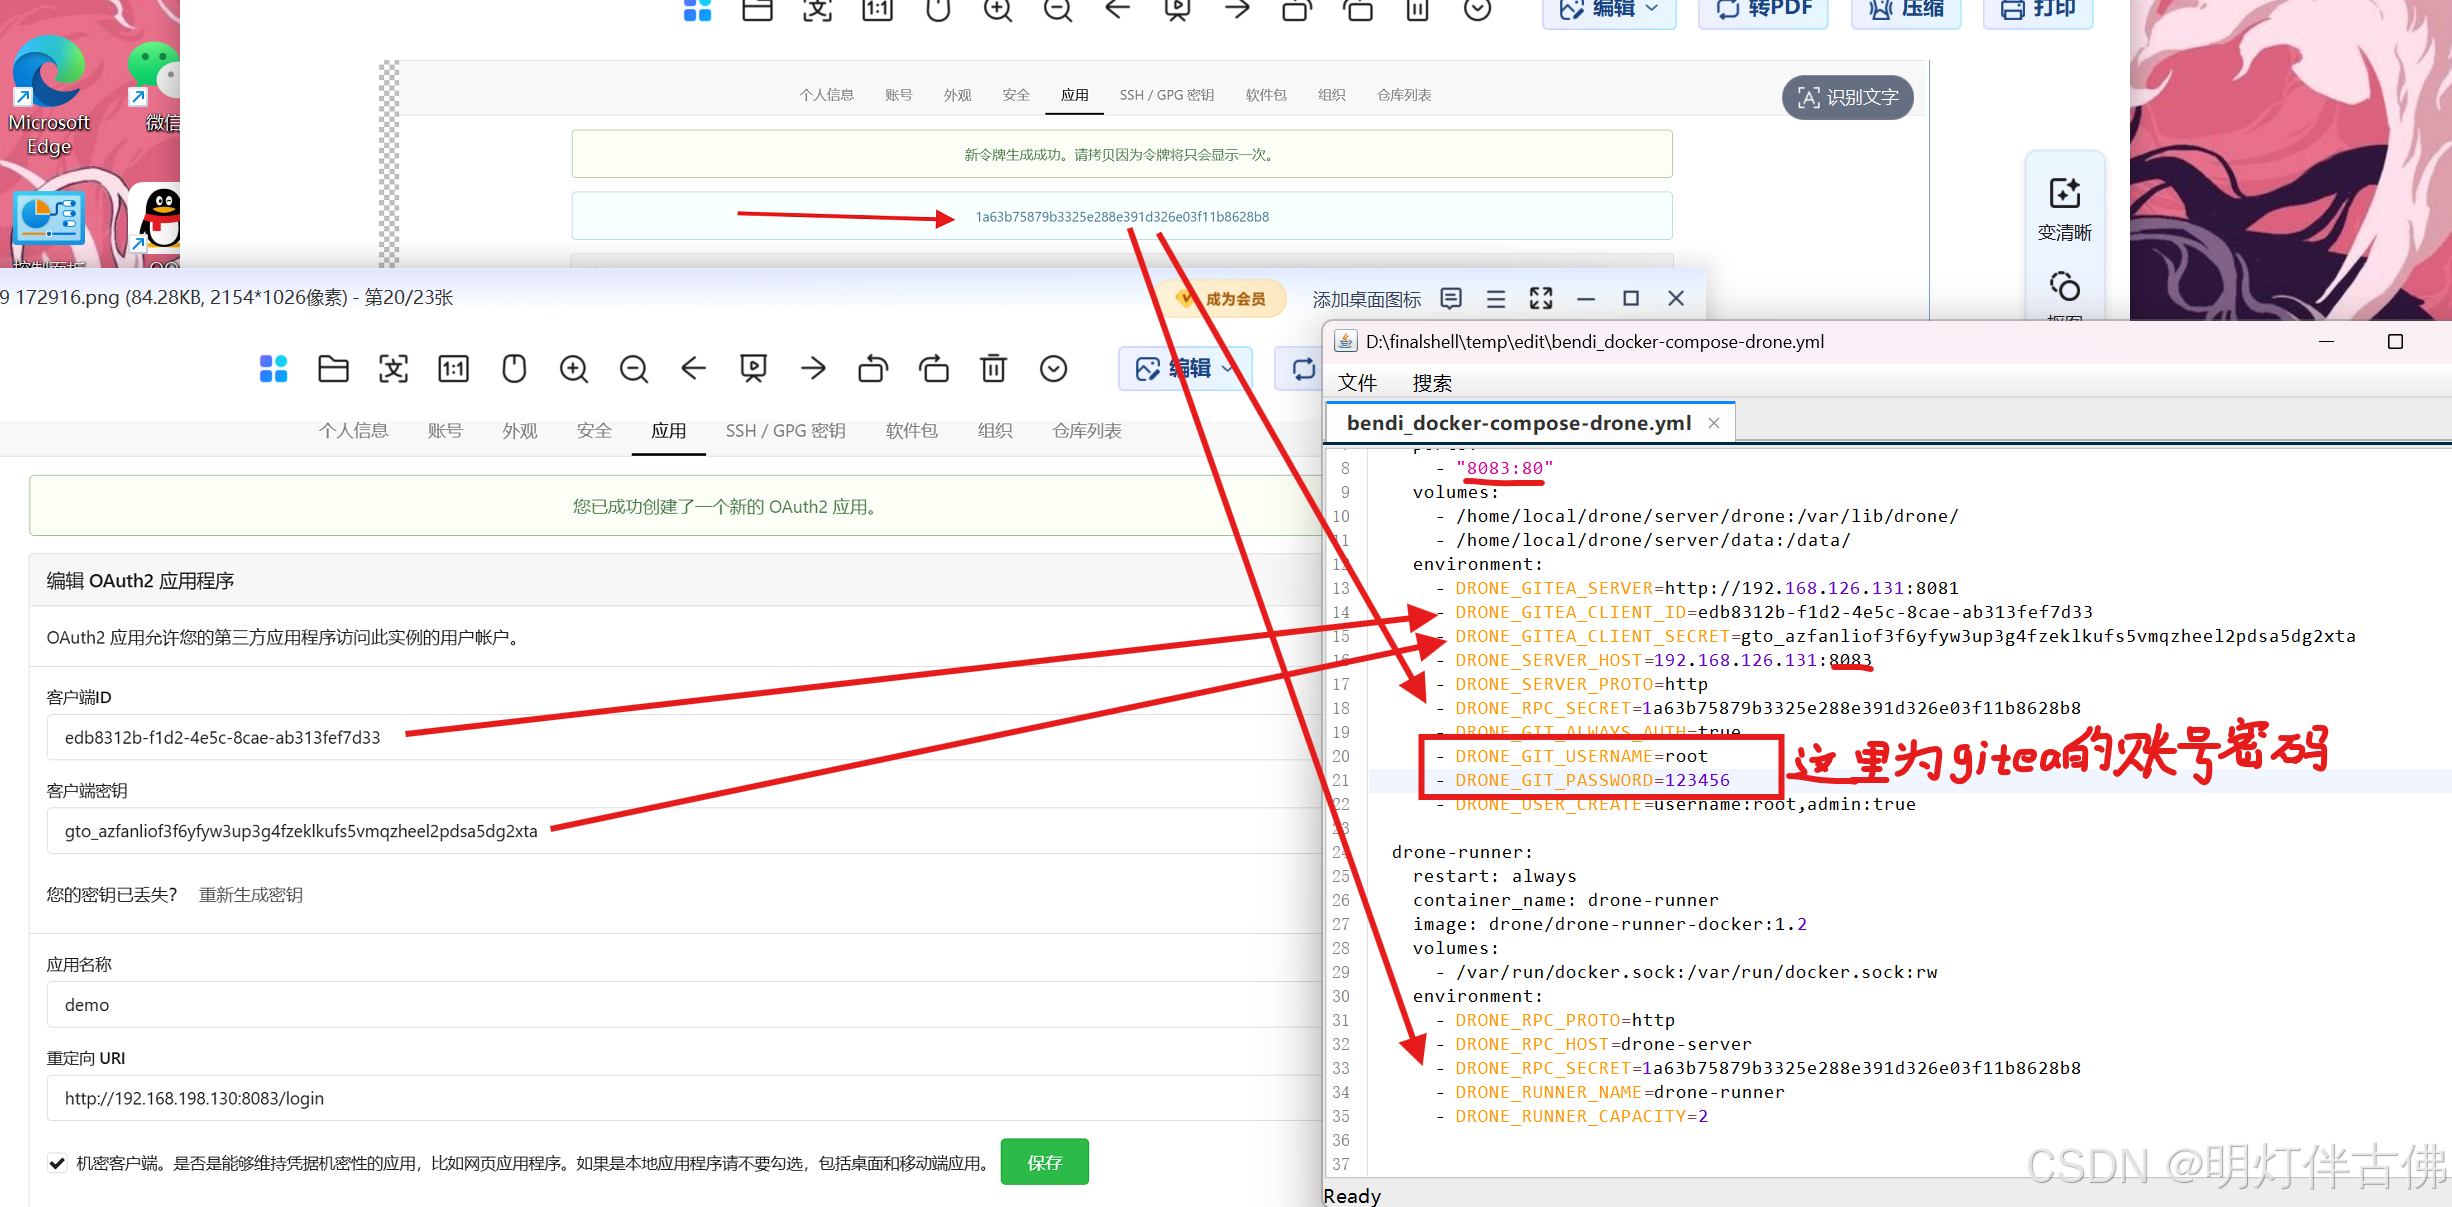Image resolution: width=2452 pixels, height=1207 pixels.
Task: Delete image via front viewer trash icon
Action: tap(993, 369)
